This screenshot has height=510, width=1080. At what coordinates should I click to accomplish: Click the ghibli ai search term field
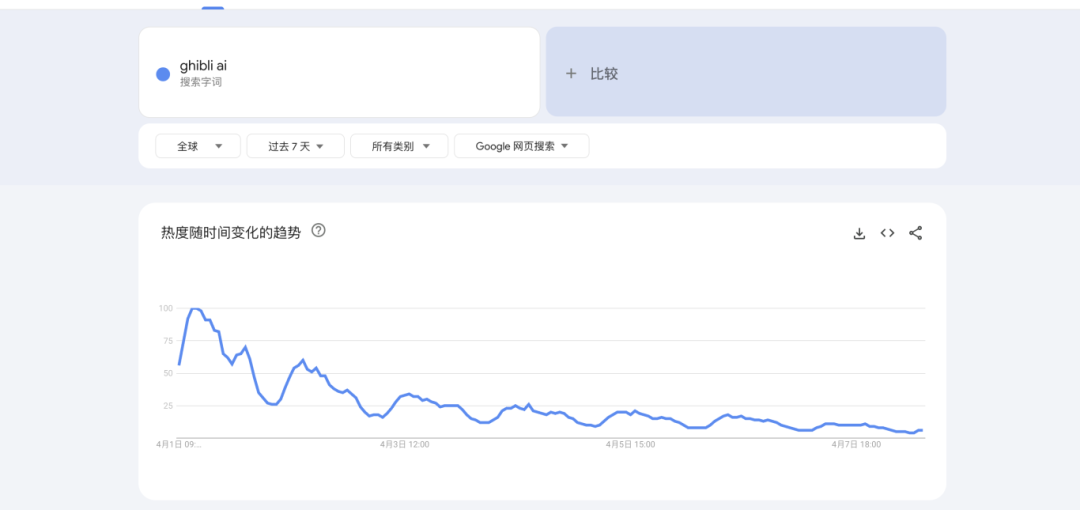[x=340, y=72]
